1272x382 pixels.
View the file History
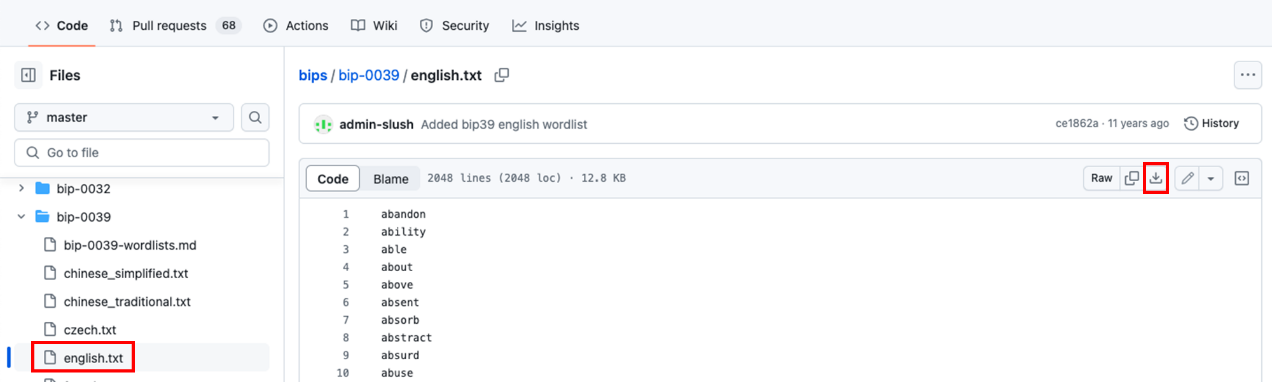[1211, 123]
